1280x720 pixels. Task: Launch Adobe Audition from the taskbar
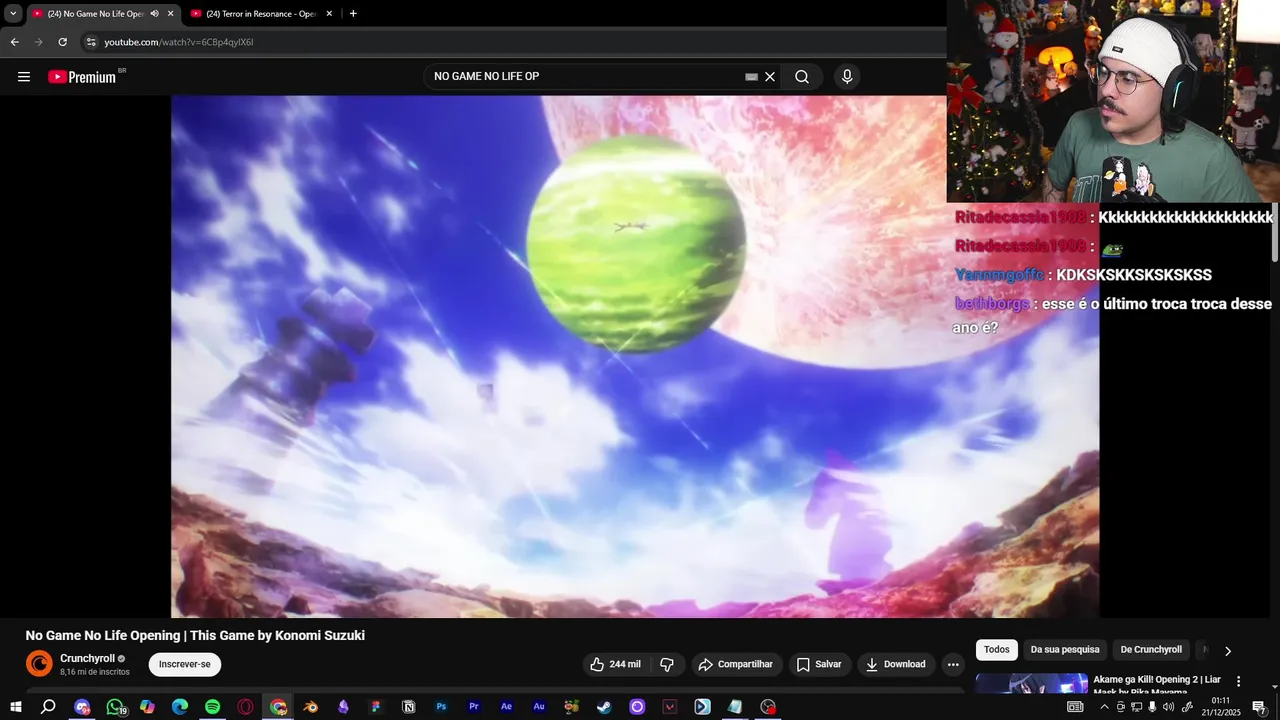539,707
